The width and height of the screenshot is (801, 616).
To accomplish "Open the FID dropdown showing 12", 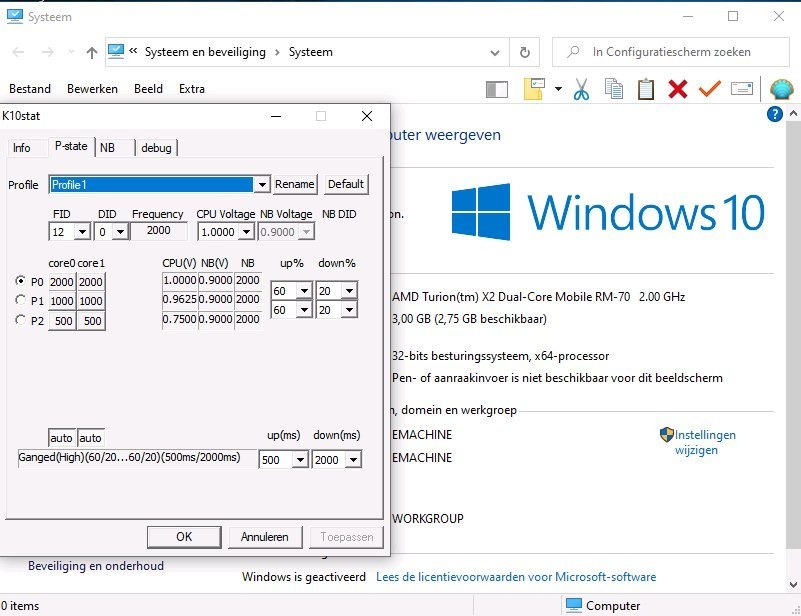I will click(82, 232).
